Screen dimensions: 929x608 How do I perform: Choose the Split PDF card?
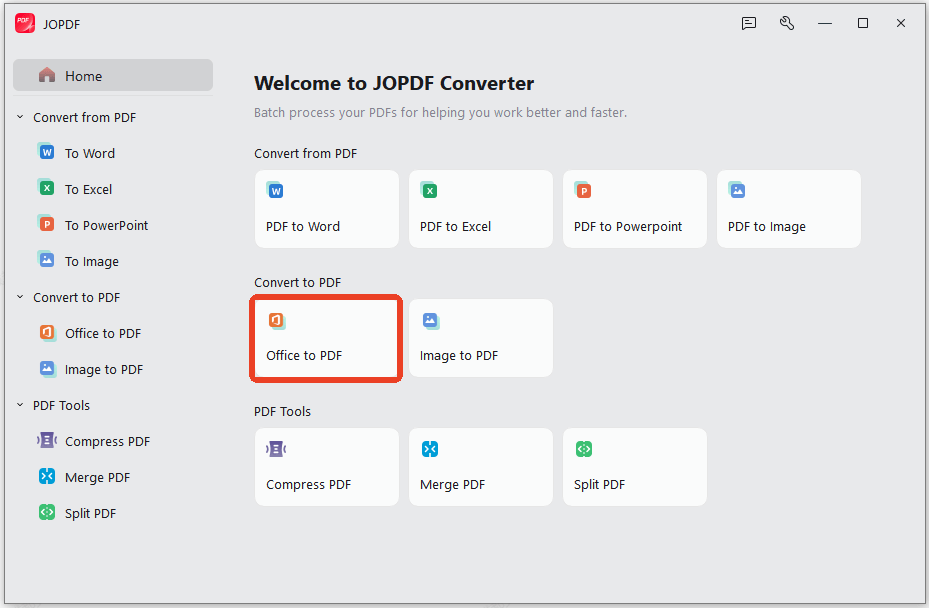coord(635,467)
